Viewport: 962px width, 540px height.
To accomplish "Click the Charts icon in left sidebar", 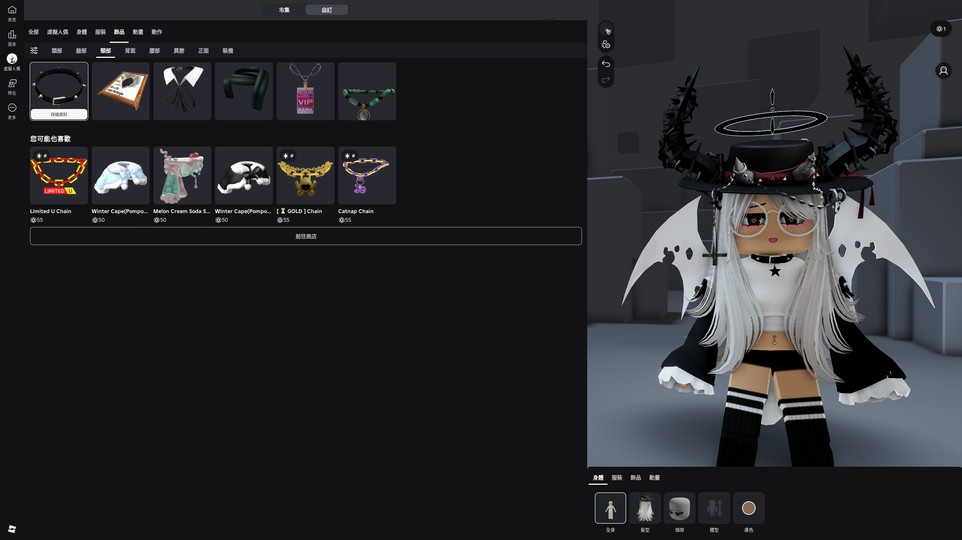I will [12, 35].
